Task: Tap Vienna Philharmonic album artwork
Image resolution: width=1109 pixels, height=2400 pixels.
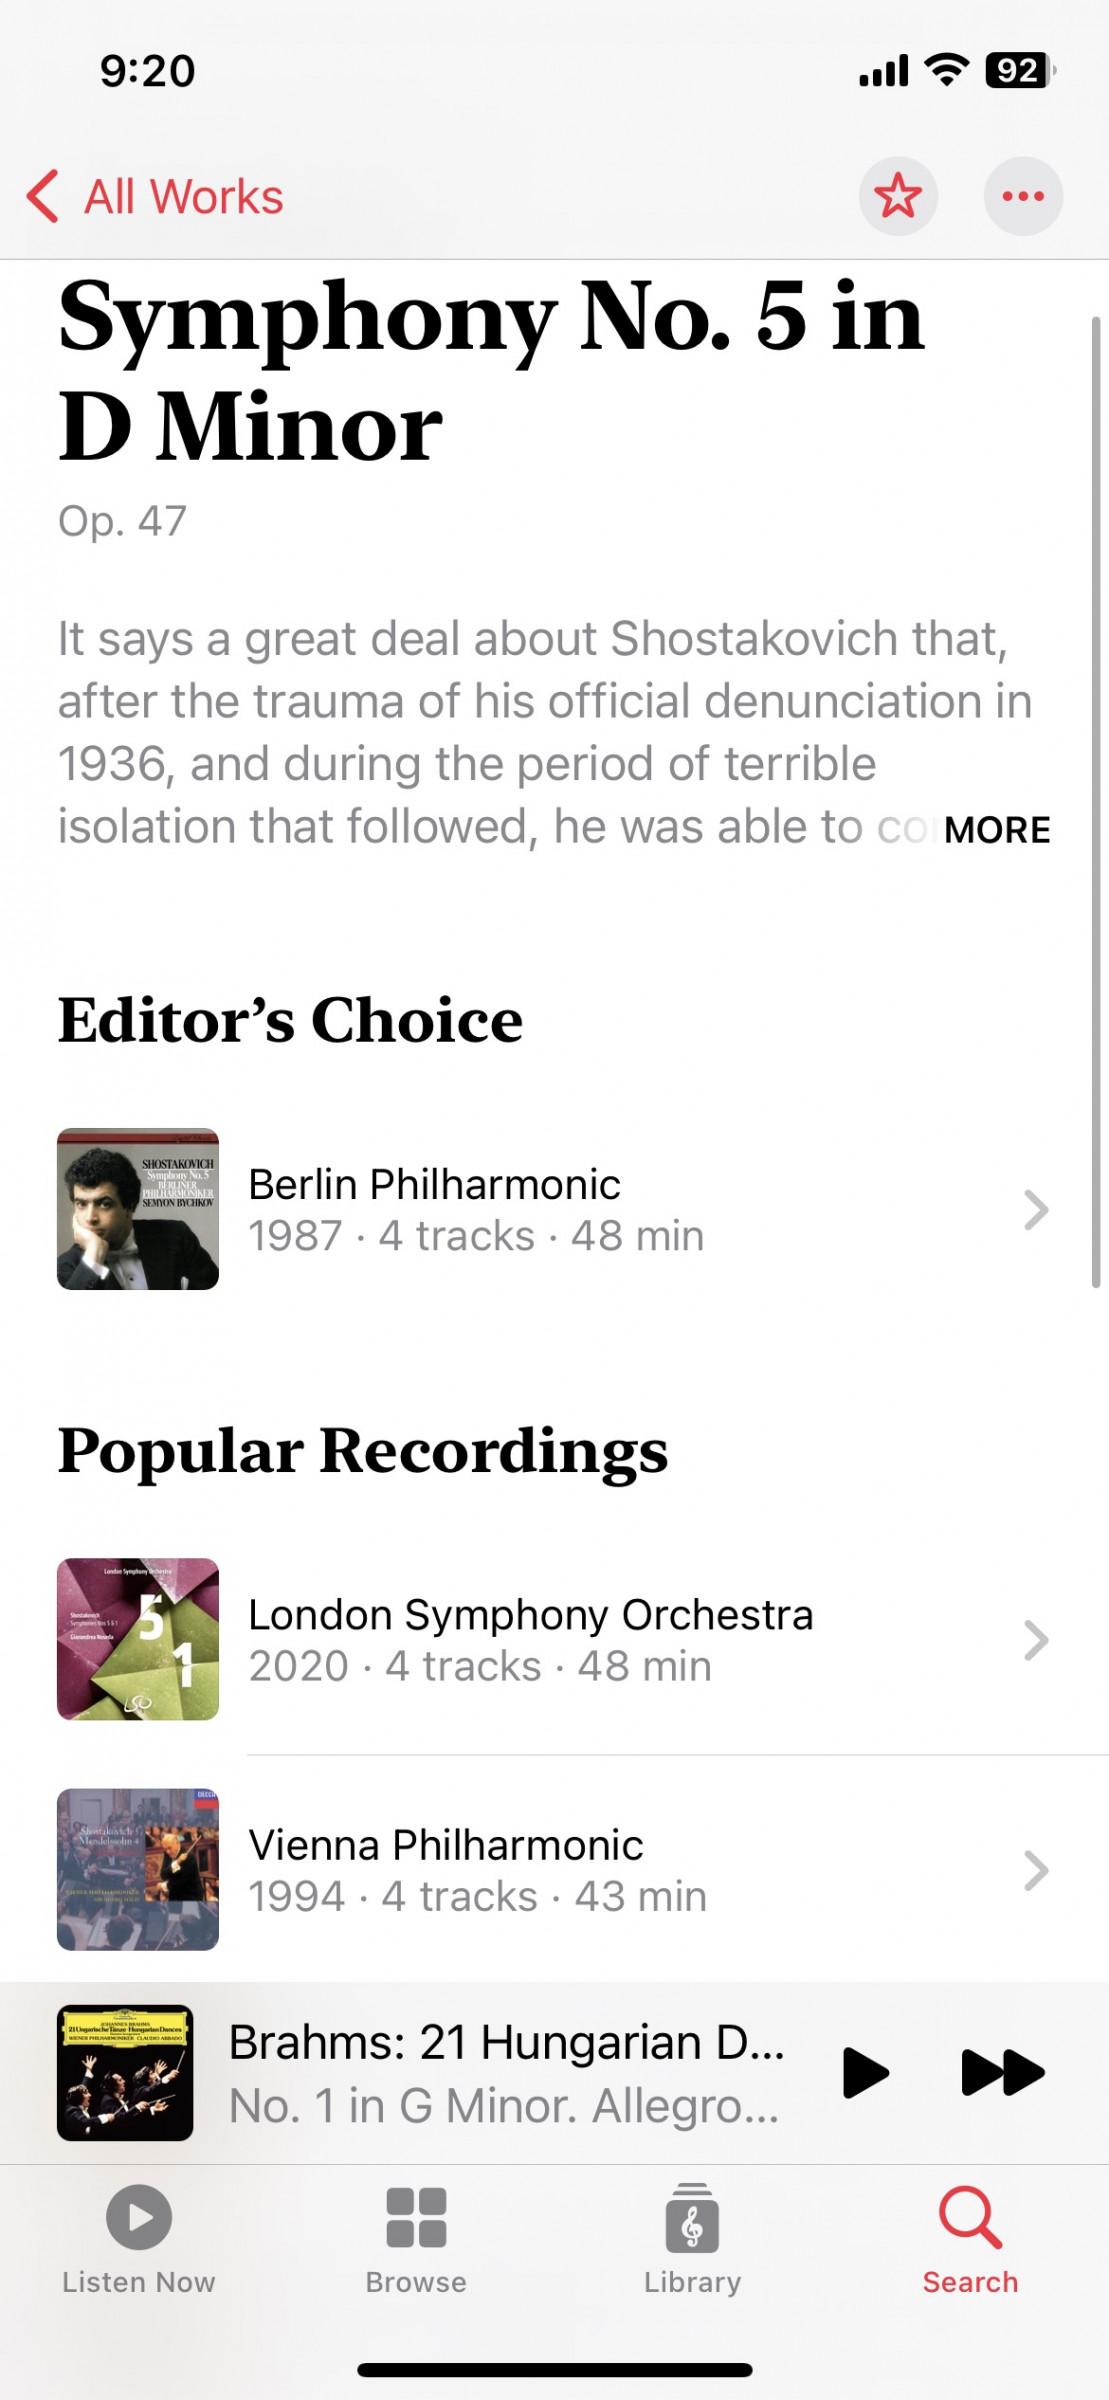Action: pyautogui.click(x=138, y=1870)
